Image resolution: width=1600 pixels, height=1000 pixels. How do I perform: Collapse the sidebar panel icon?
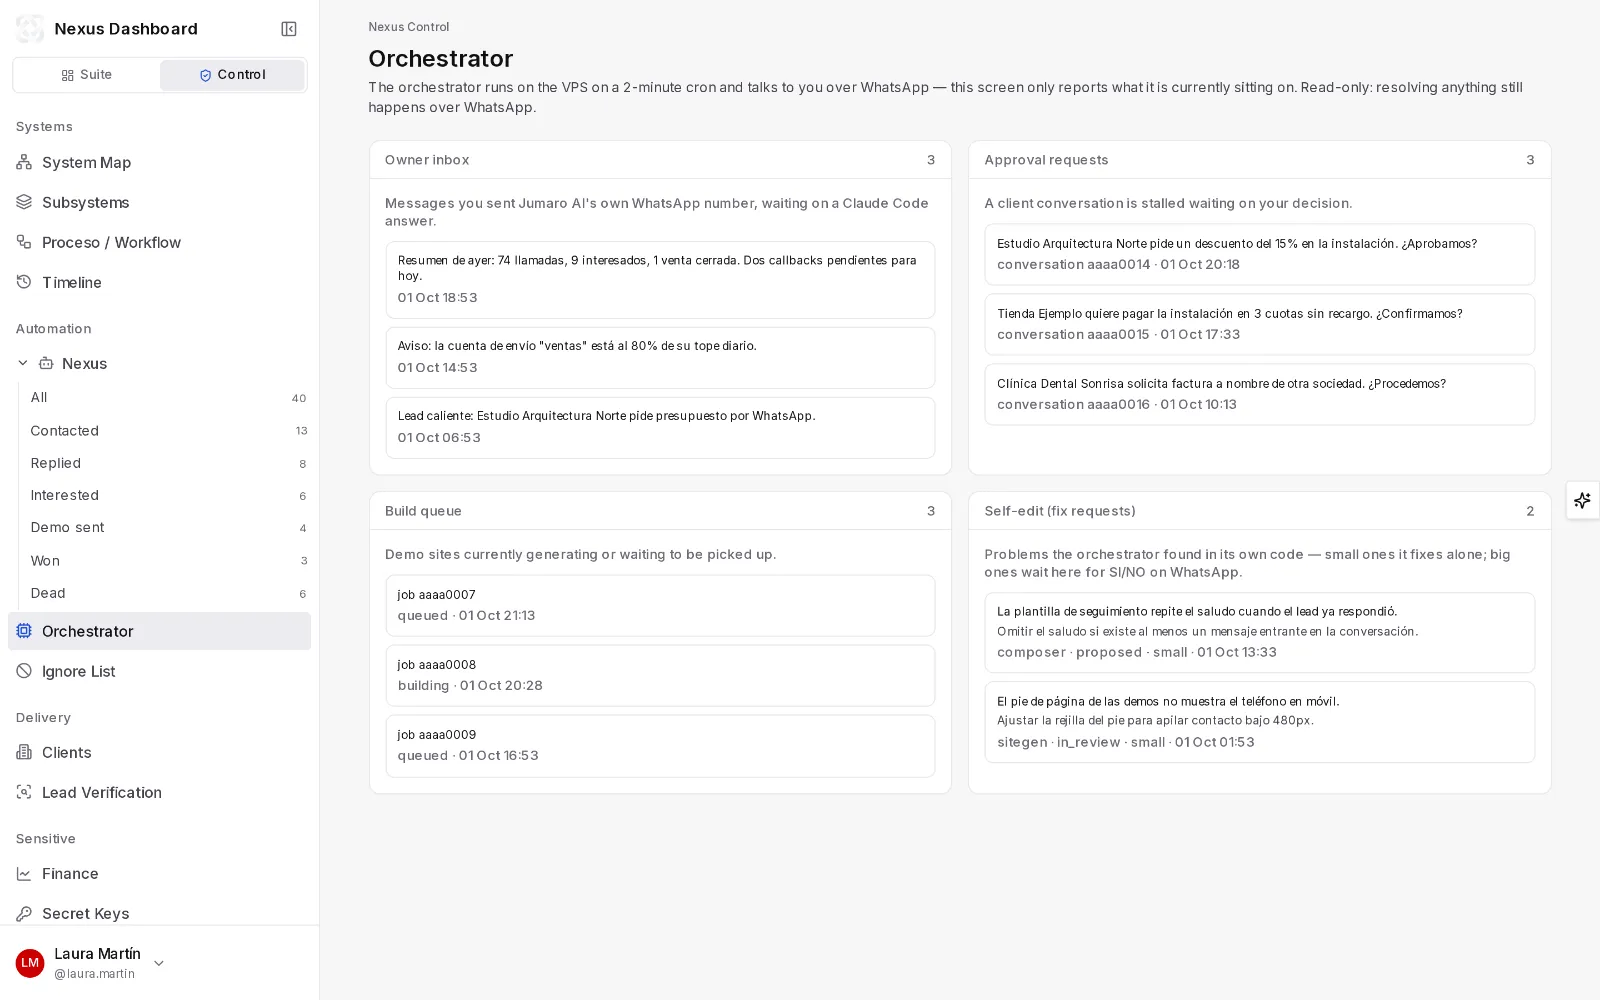289,29
